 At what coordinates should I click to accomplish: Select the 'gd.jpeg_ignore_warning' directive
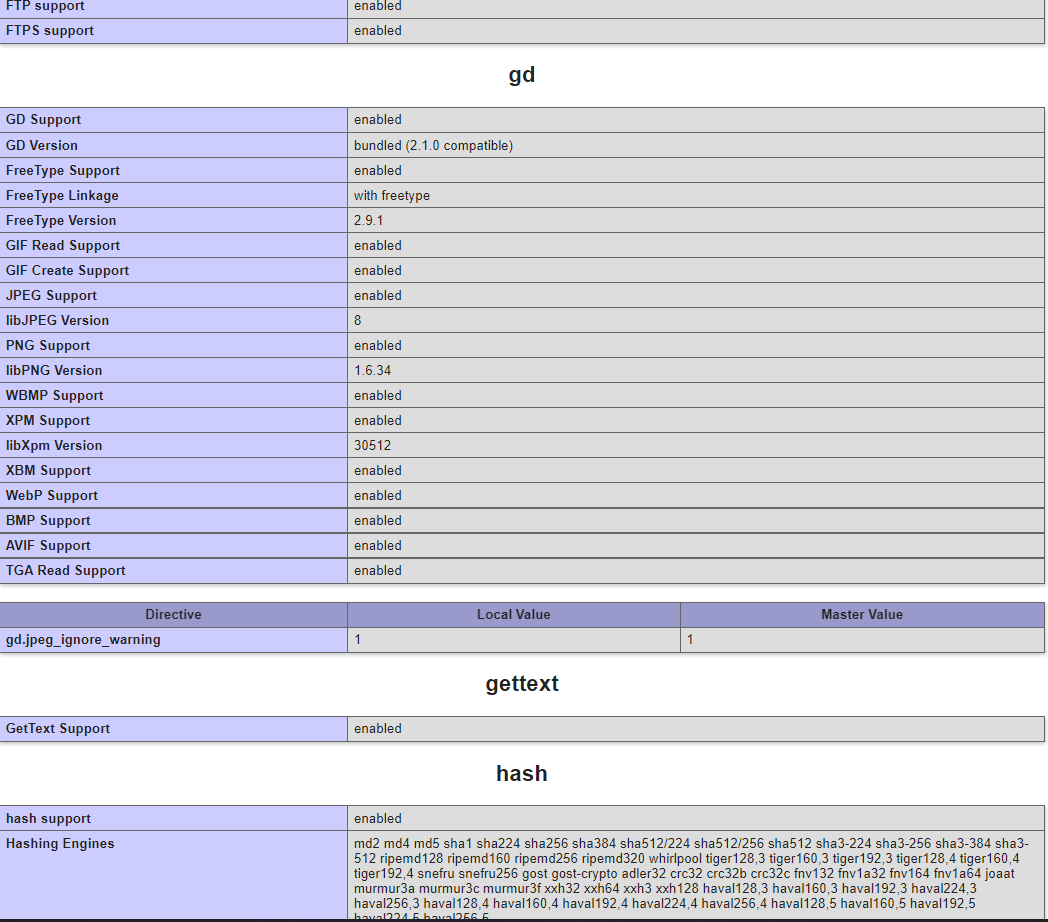83,640
